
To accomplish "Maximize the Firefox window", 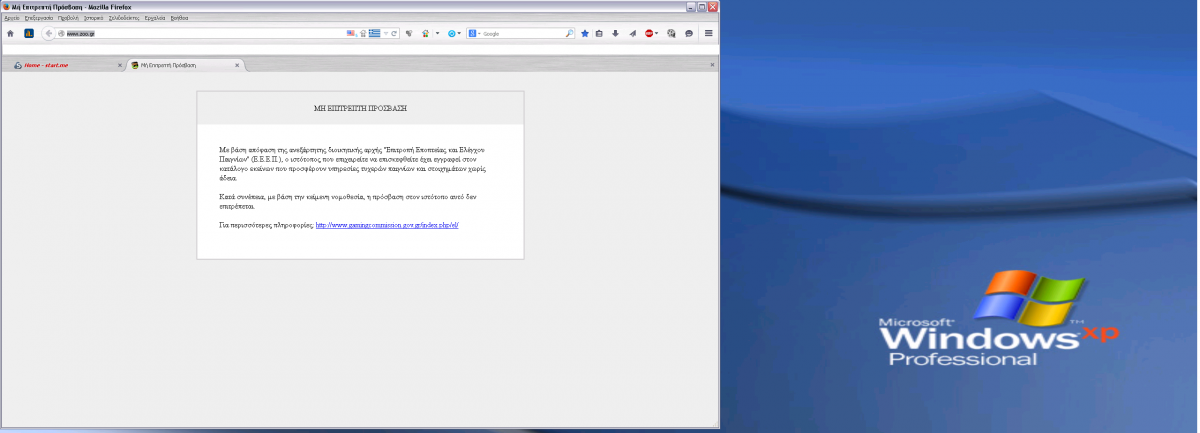I will pyautogui.click(x=701, y=6).
